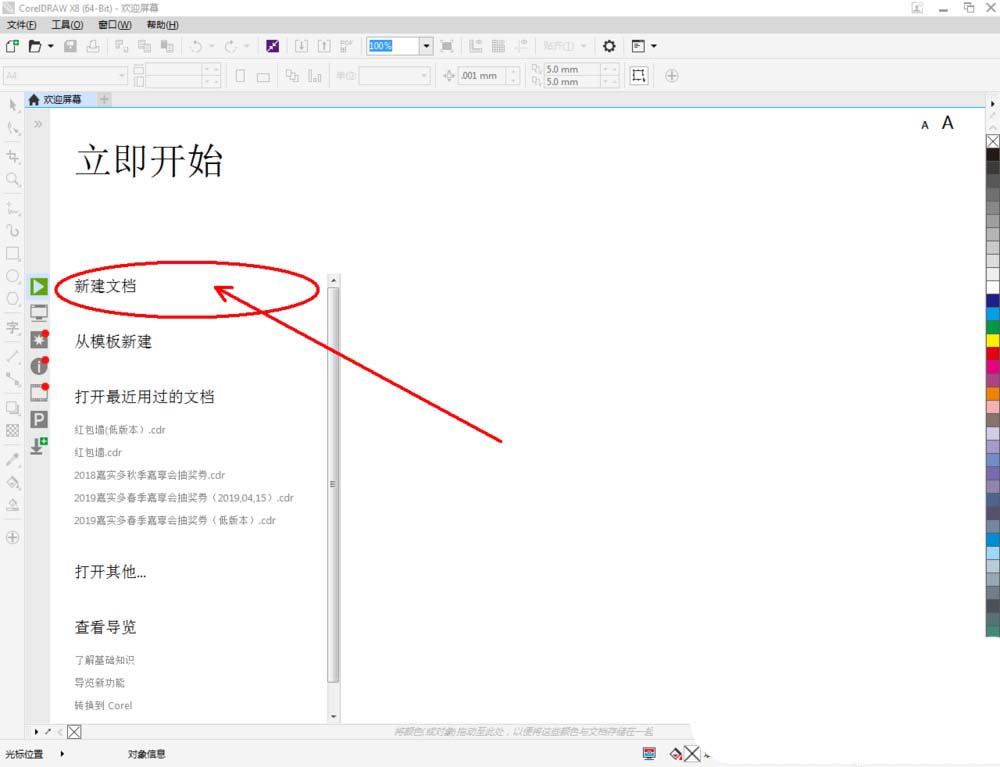Open recent file 红包墙.cdr
1000x767 pixels.
point(98,452)
